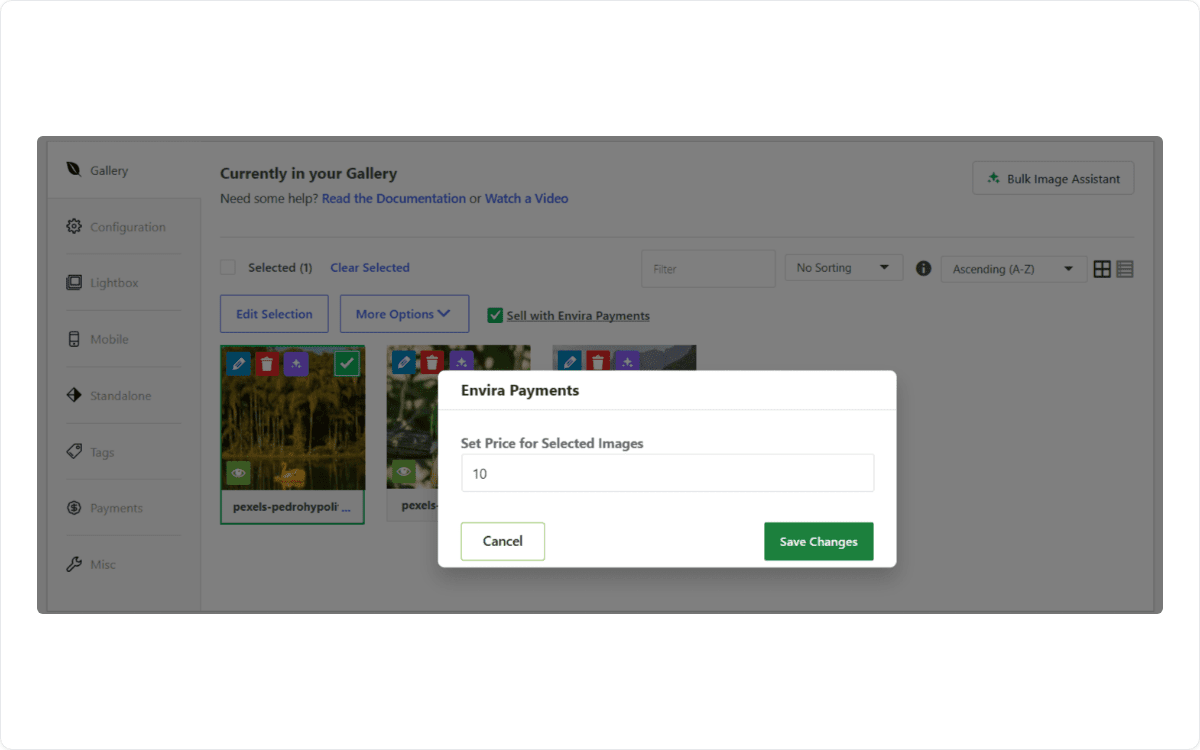Delete the pexels-pedrohypoli image with trash icon
Screen dimensions: 1200x750
pos(266,363)
